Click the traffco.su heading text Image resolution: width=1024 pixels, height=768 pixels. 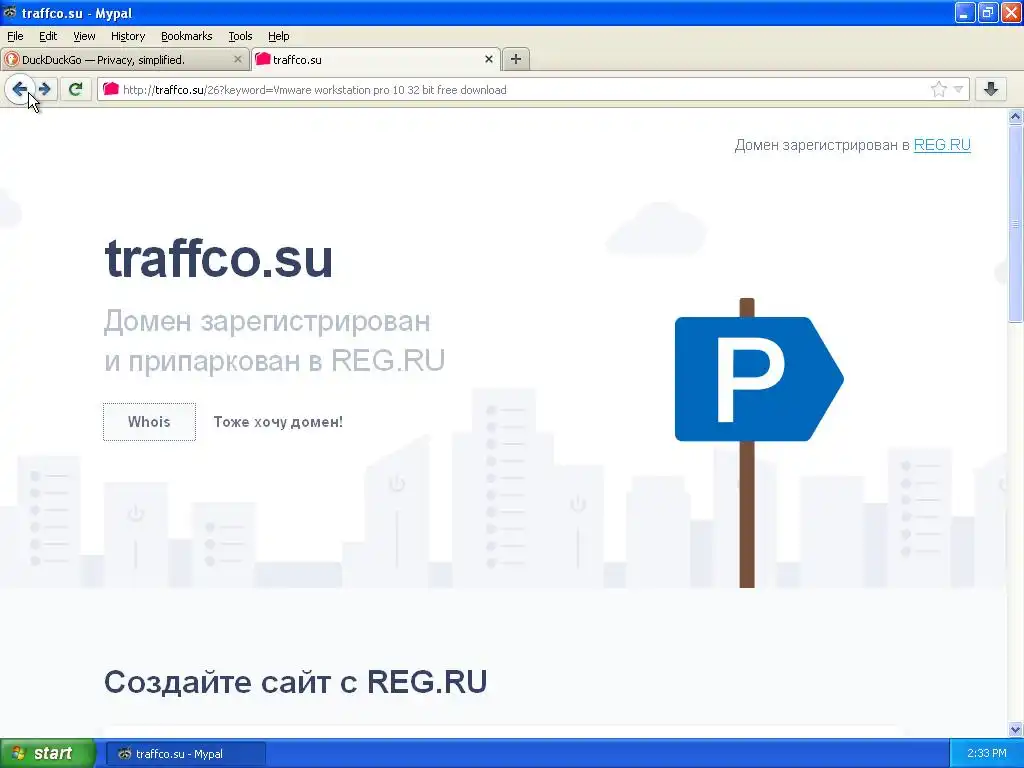219,259
